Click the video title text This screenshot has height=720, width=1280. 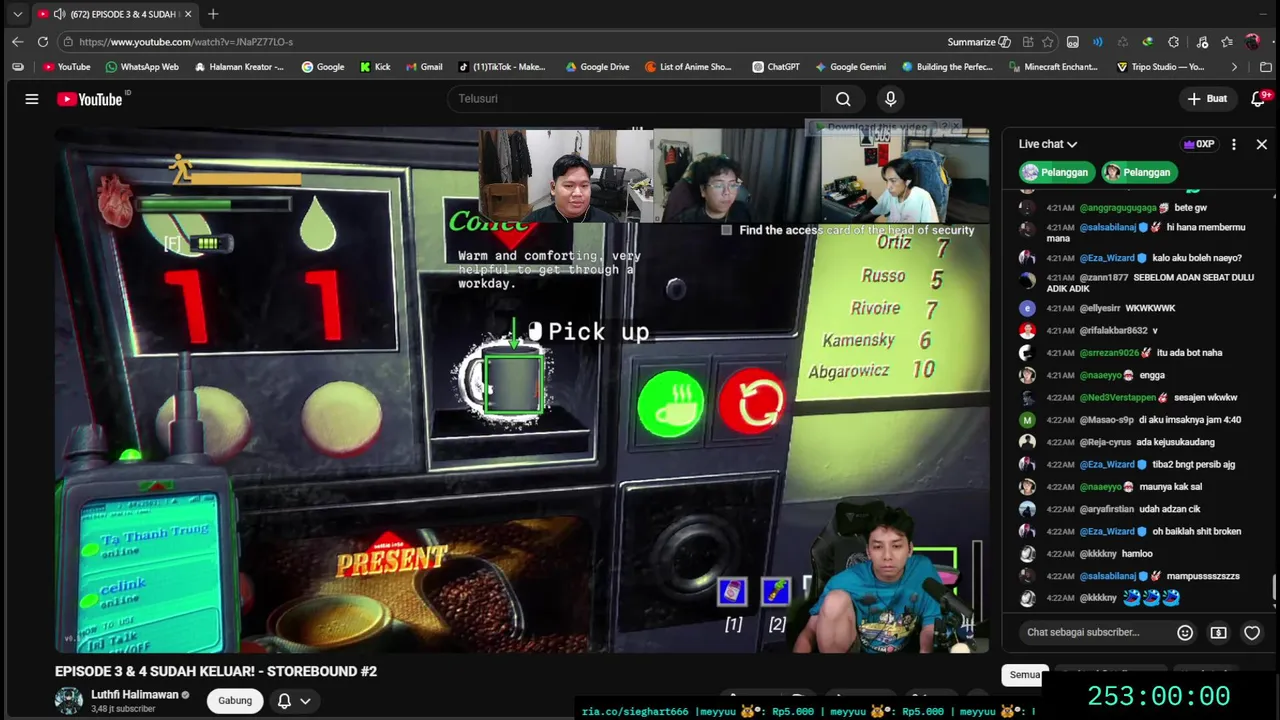[216, 671]
